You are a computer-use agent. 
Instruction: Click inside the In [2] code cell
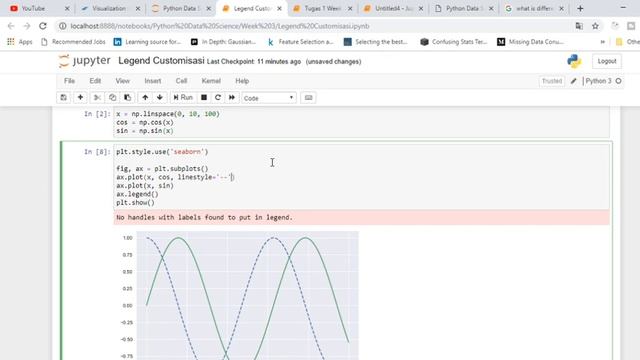click(x=362, y=122)
